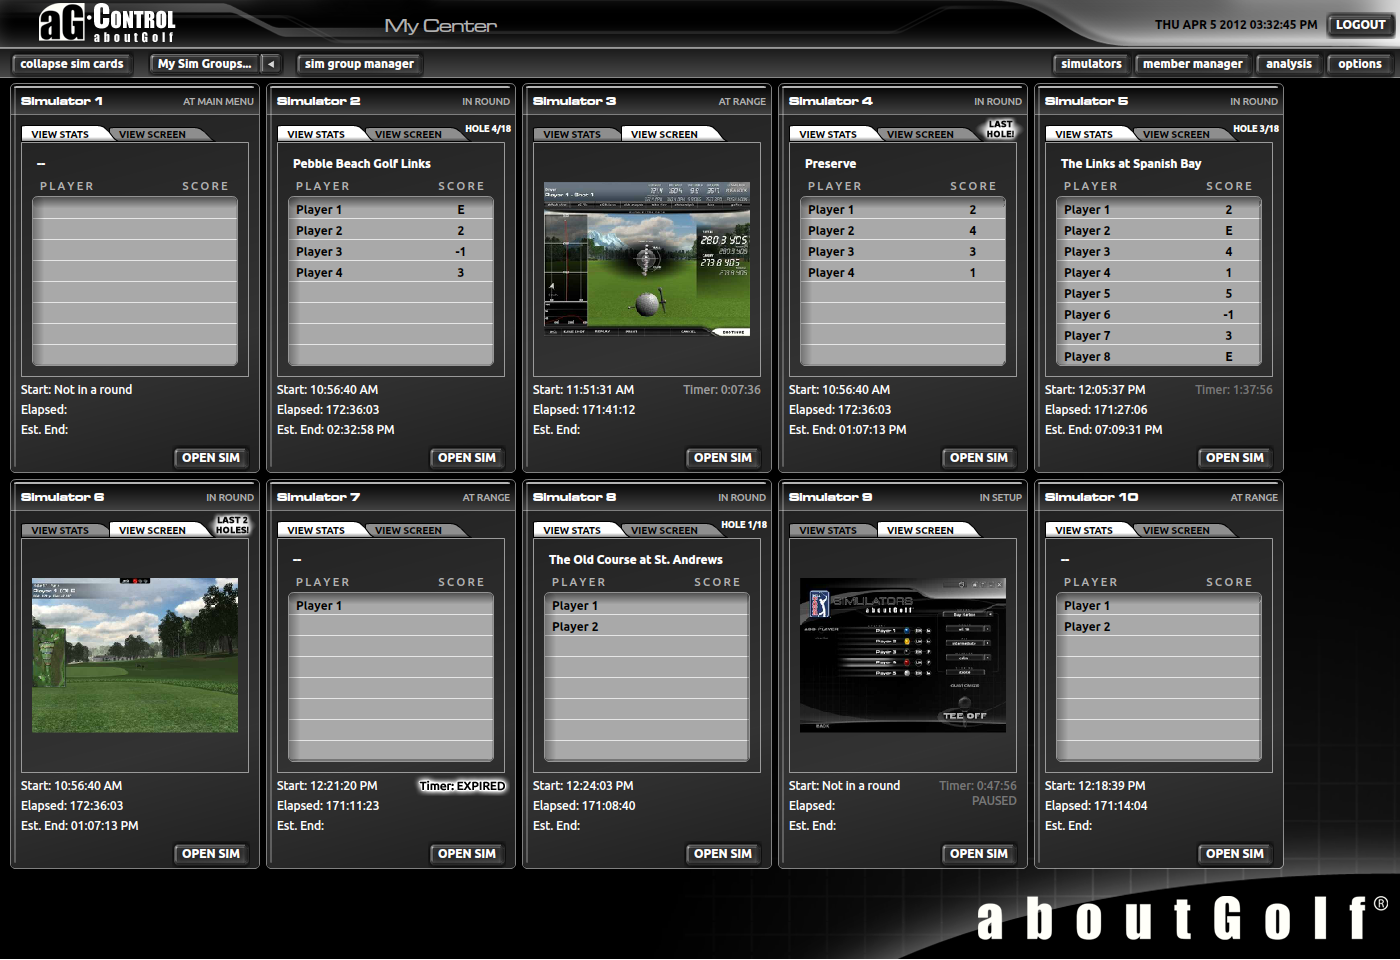Click the Simulator 3 driving range screen thumbnail
Screen dimensions: 1400x960
tap(647, 259)
